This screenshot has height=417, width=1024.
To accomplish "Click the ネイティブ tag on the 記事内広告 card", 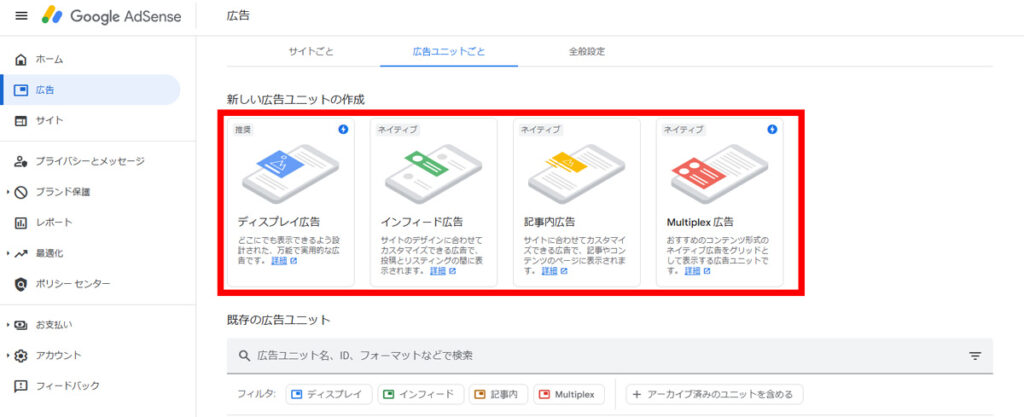I will click(540, 129).
